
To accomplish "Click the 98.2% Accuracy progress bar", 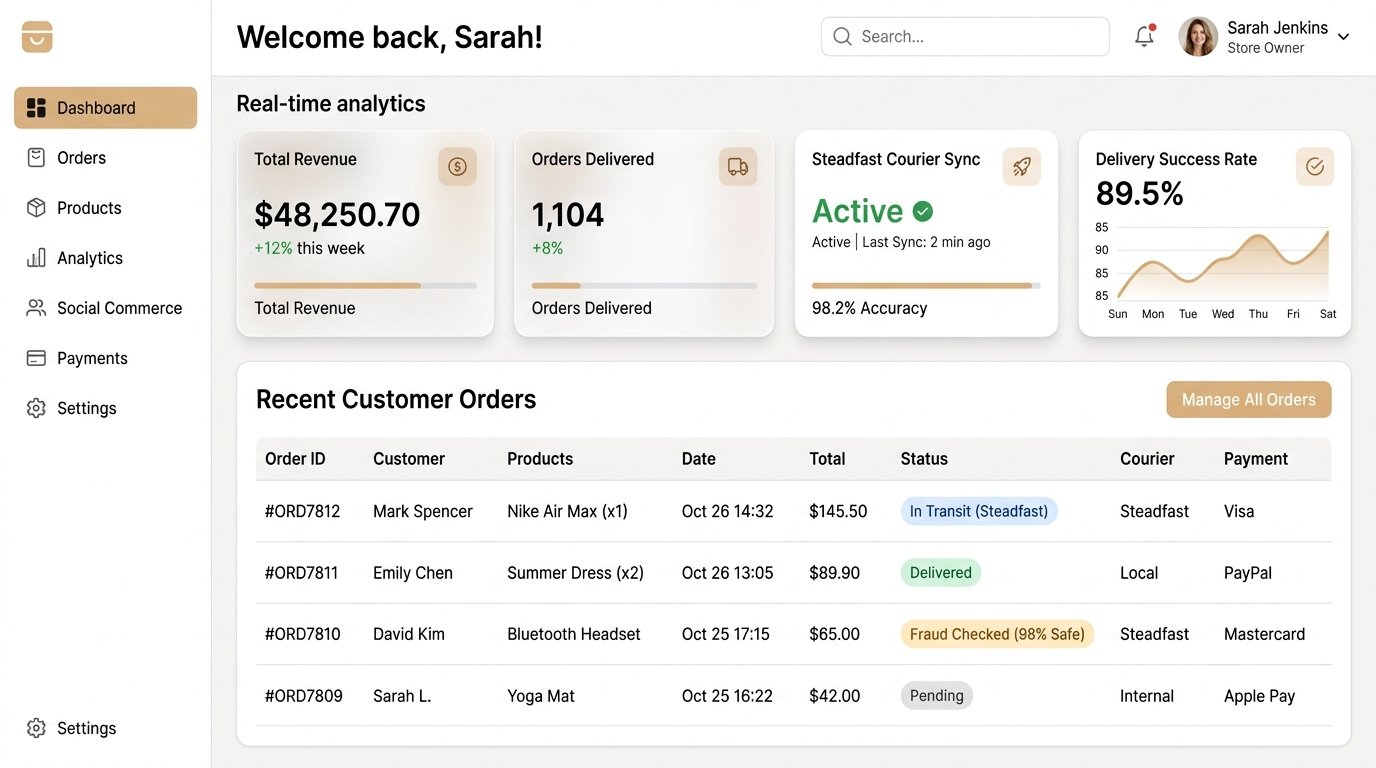I will (926, 286).
